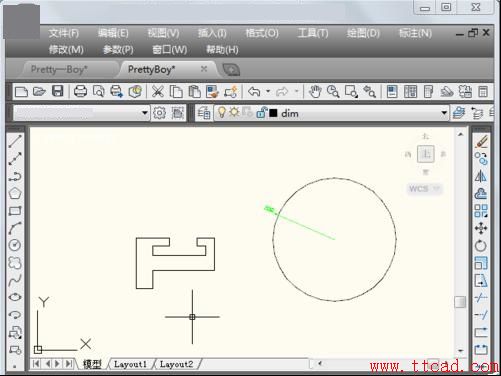Click the ViewCube top face
Screen dimensions: 501x376
(426, 154)
